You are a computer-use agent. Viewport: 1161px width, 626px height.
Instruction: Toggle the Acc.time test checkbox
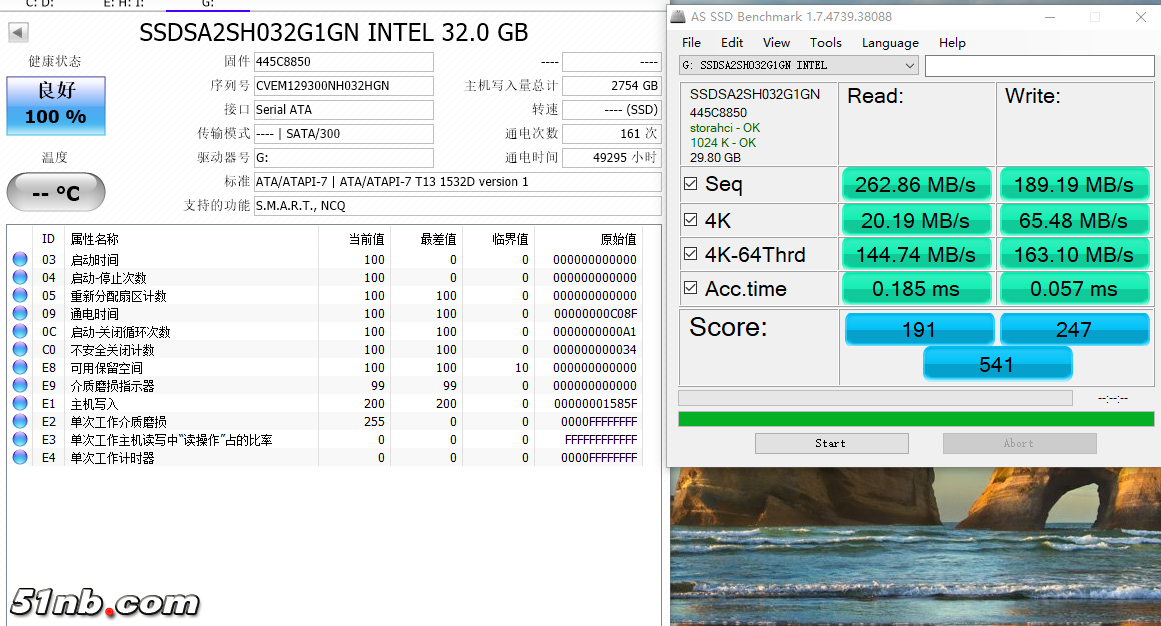[x=690, y=289]
